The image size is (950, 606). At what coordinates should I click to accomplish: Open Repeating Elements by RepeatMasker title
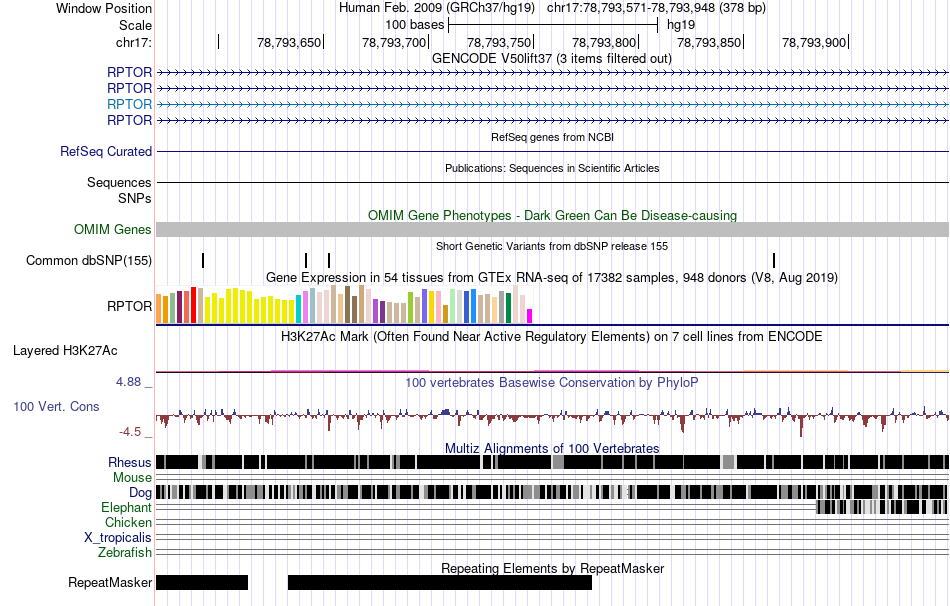(552, 568)
